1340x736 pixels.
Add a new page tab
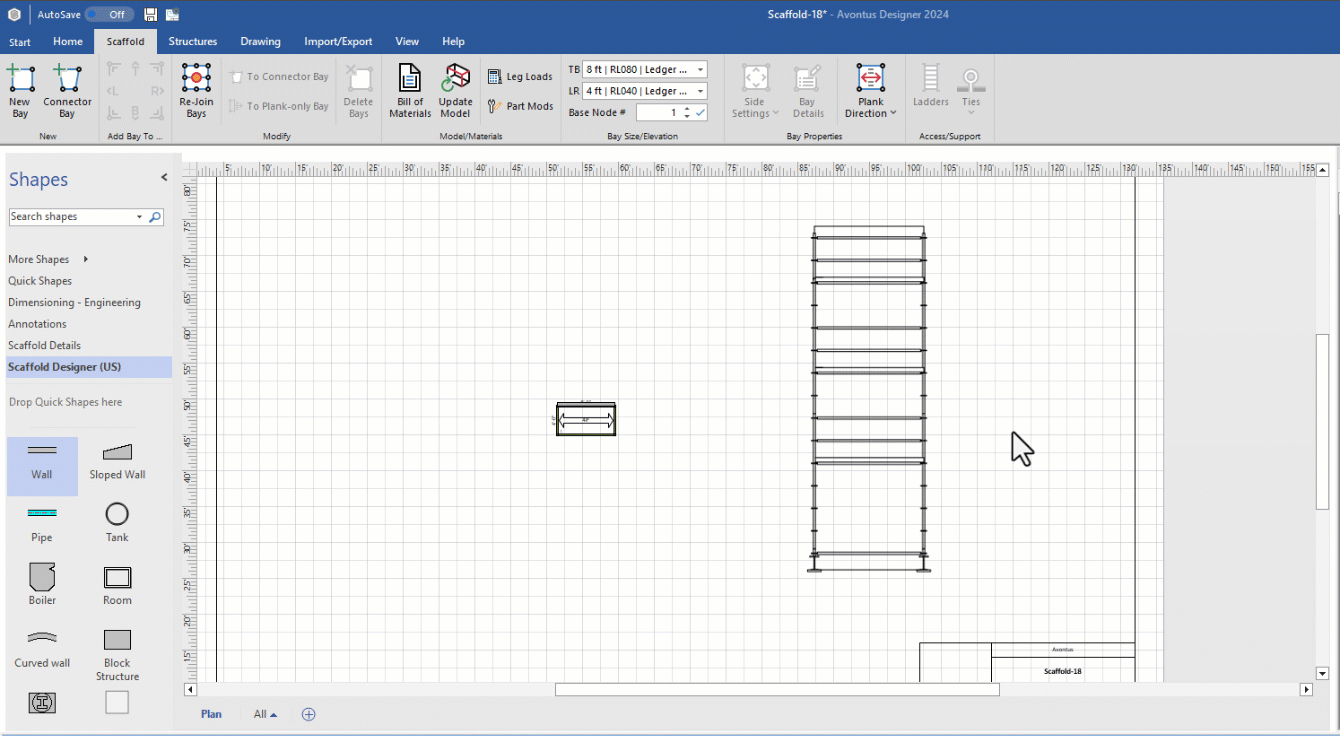click(309, 714)
